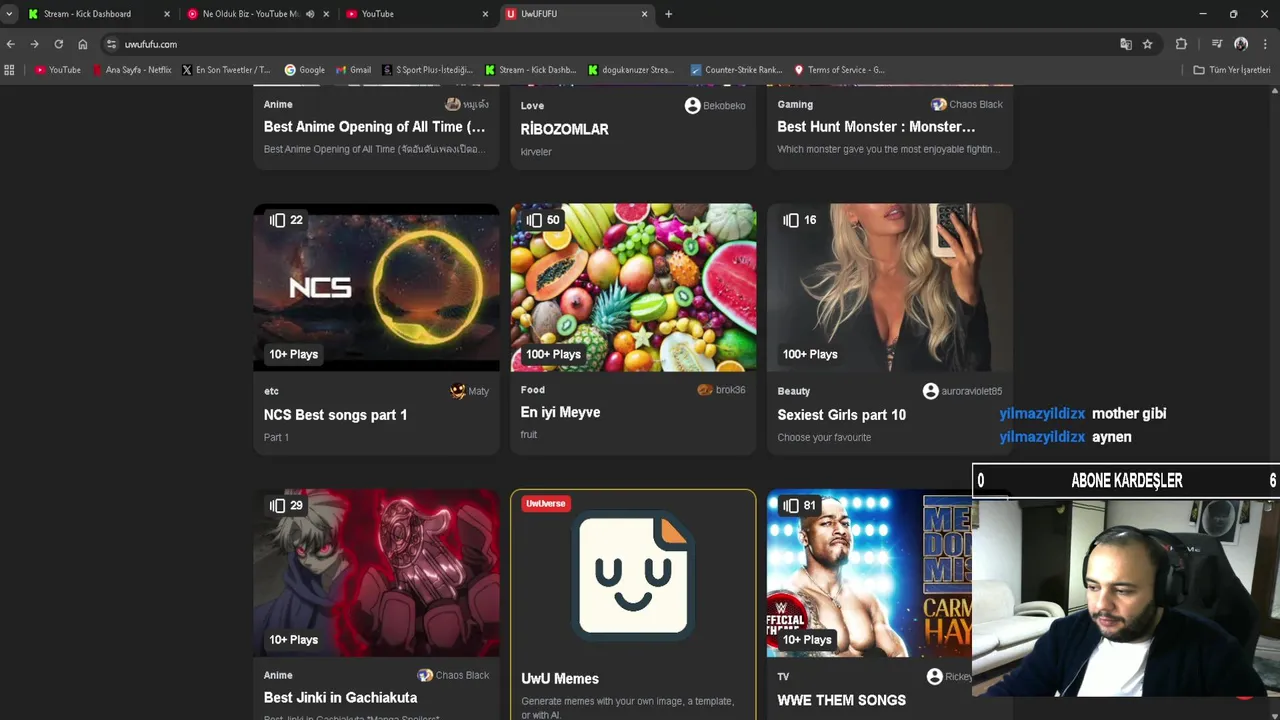Click the translate page icon

pos(1126,44)
